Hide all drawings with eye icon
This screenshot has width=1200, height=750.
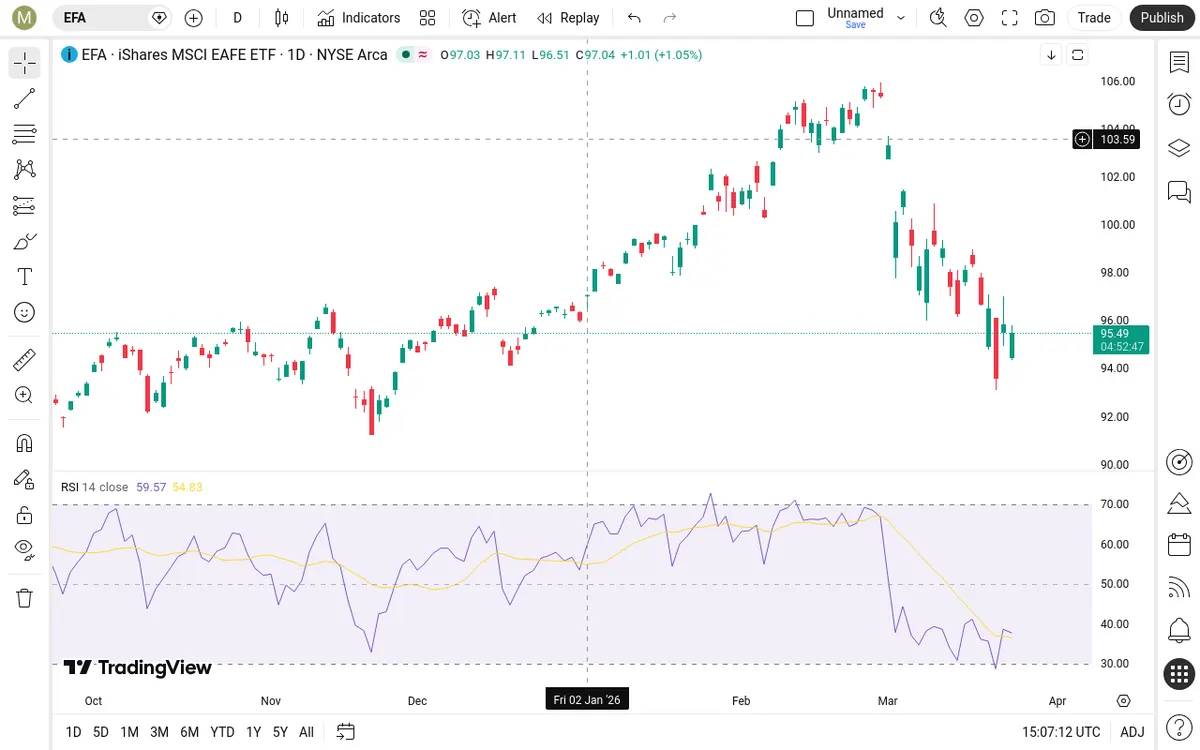tap(25, 549)
